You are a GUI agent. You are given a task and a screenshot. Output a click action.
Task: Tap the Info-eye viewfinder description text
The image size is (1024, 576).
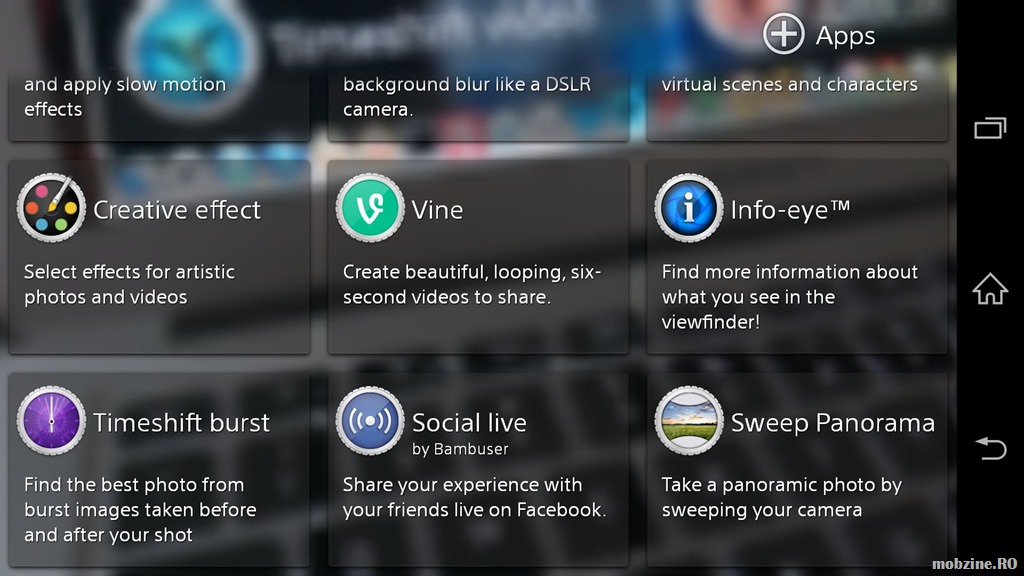tap(790, 297)
